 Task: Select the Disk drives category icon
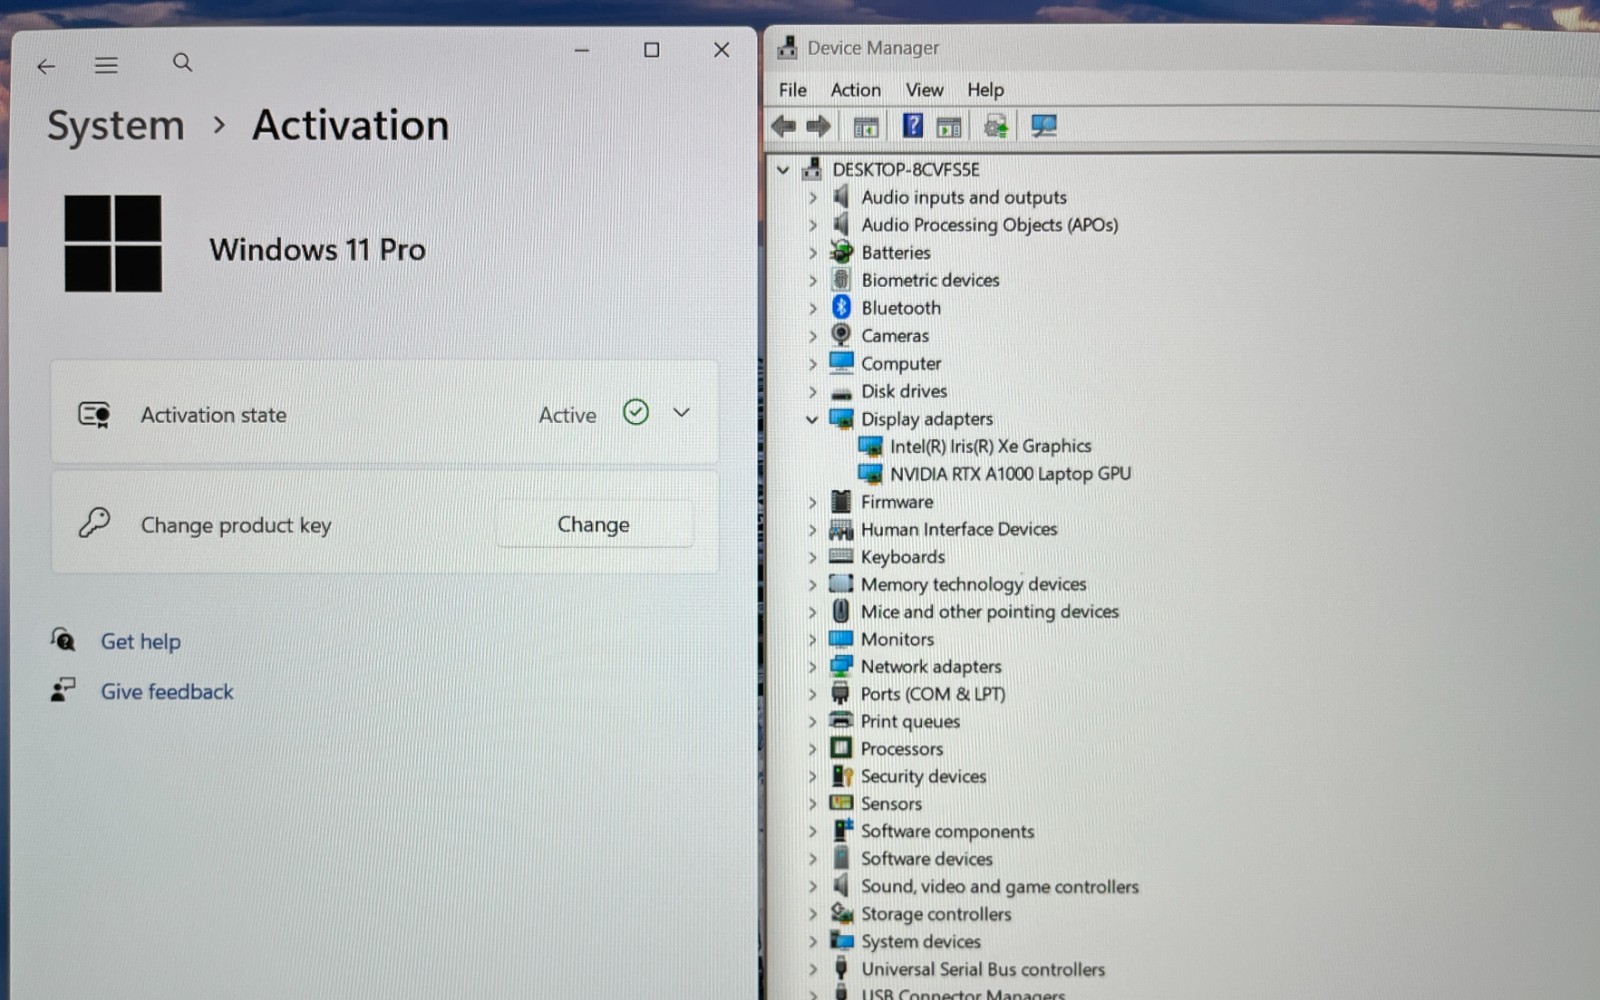tap(841, 392)
